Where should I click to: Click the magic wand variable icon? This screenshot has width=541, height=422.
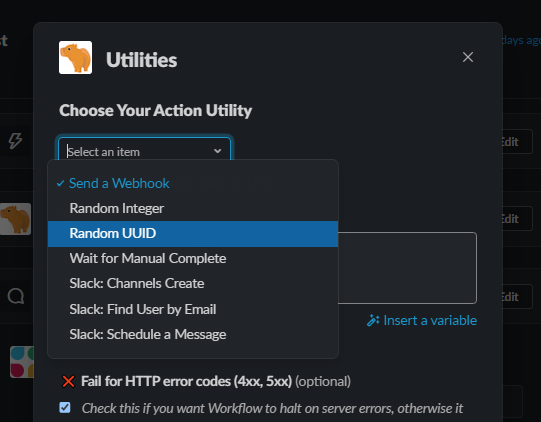(x=373, y=321)
